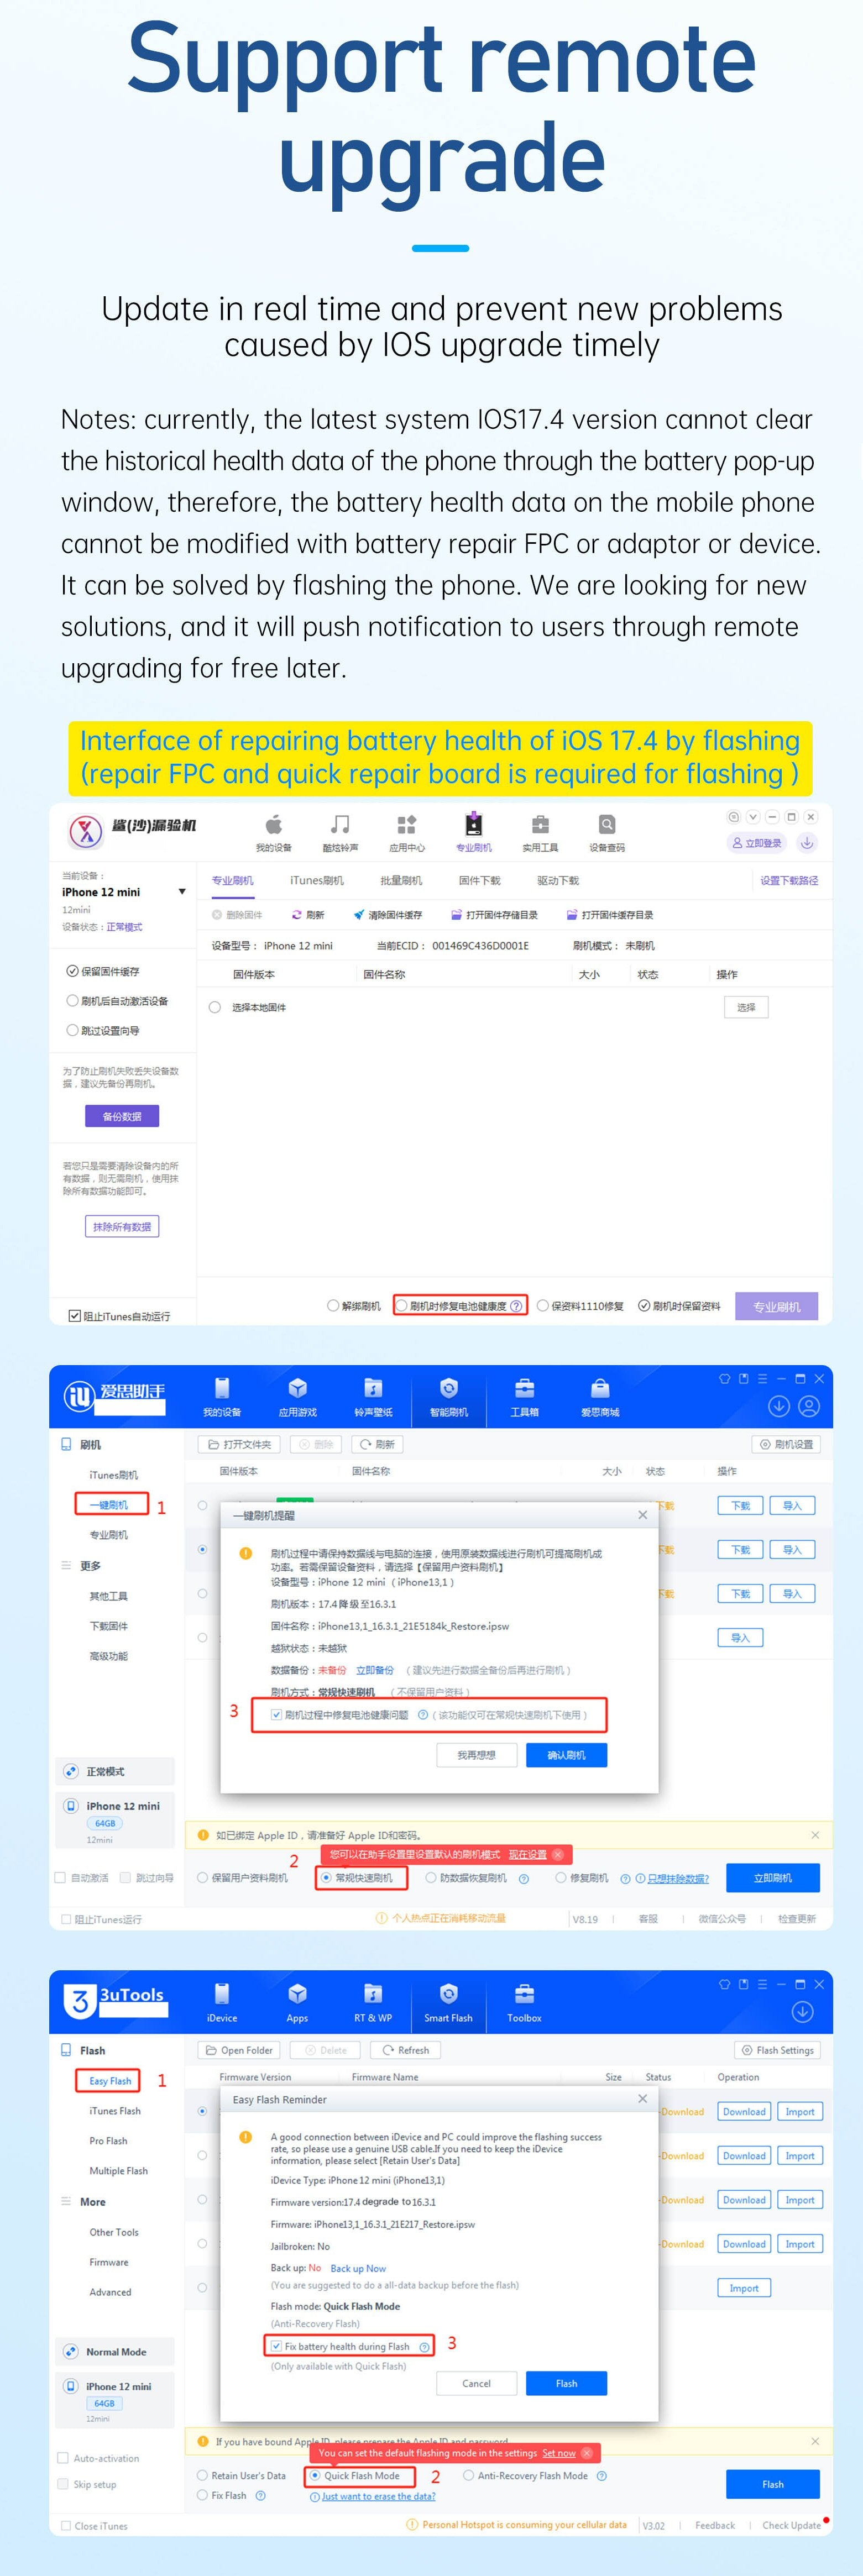Check Fix battery health during Flash checkbox
This screenshot has width=863, height=2576.
tap(276, 2347)
